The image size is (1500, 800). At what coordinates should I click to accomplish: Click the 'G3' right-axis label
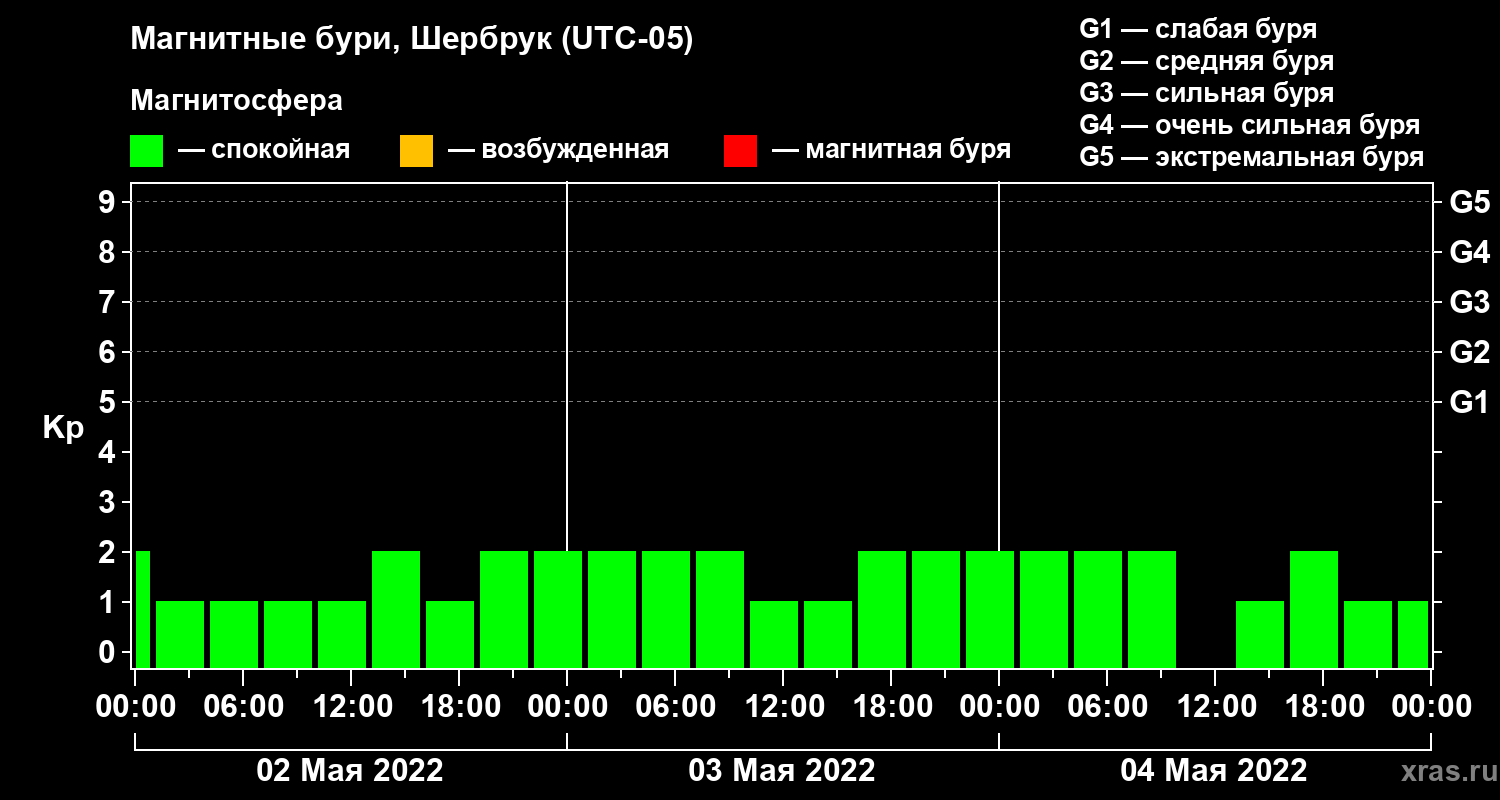coord(1469,302)
